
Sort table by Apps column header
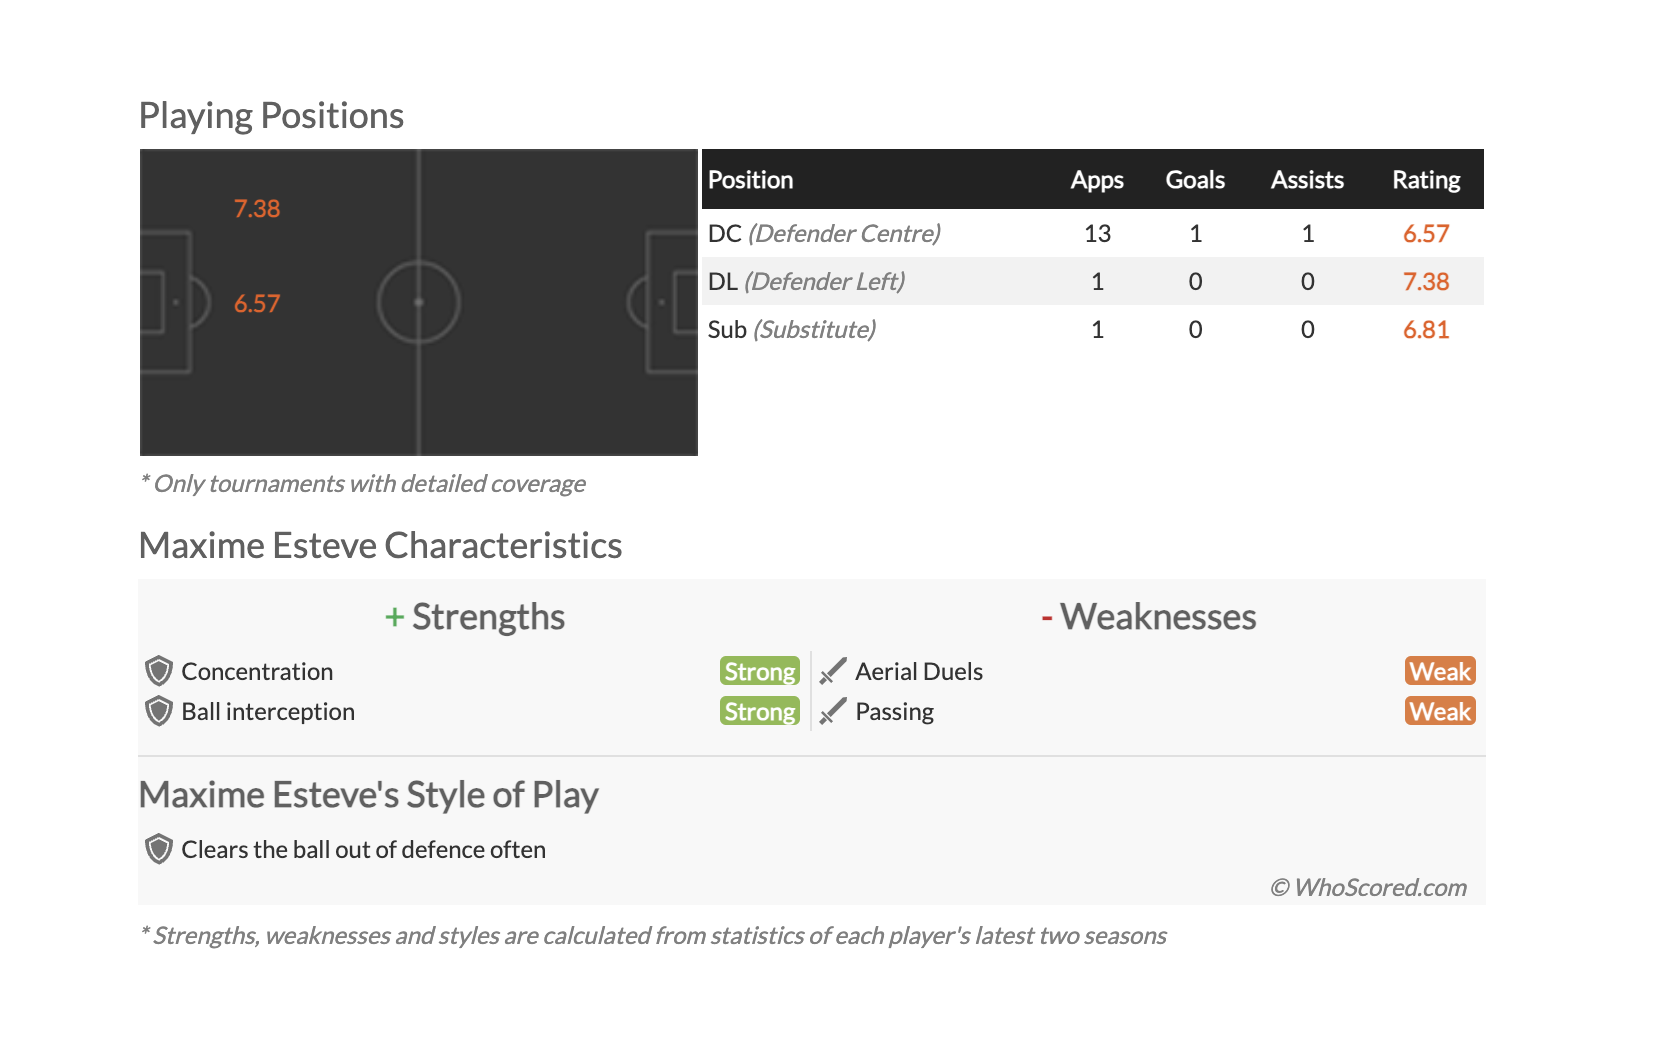click(x=1097, y=180)
